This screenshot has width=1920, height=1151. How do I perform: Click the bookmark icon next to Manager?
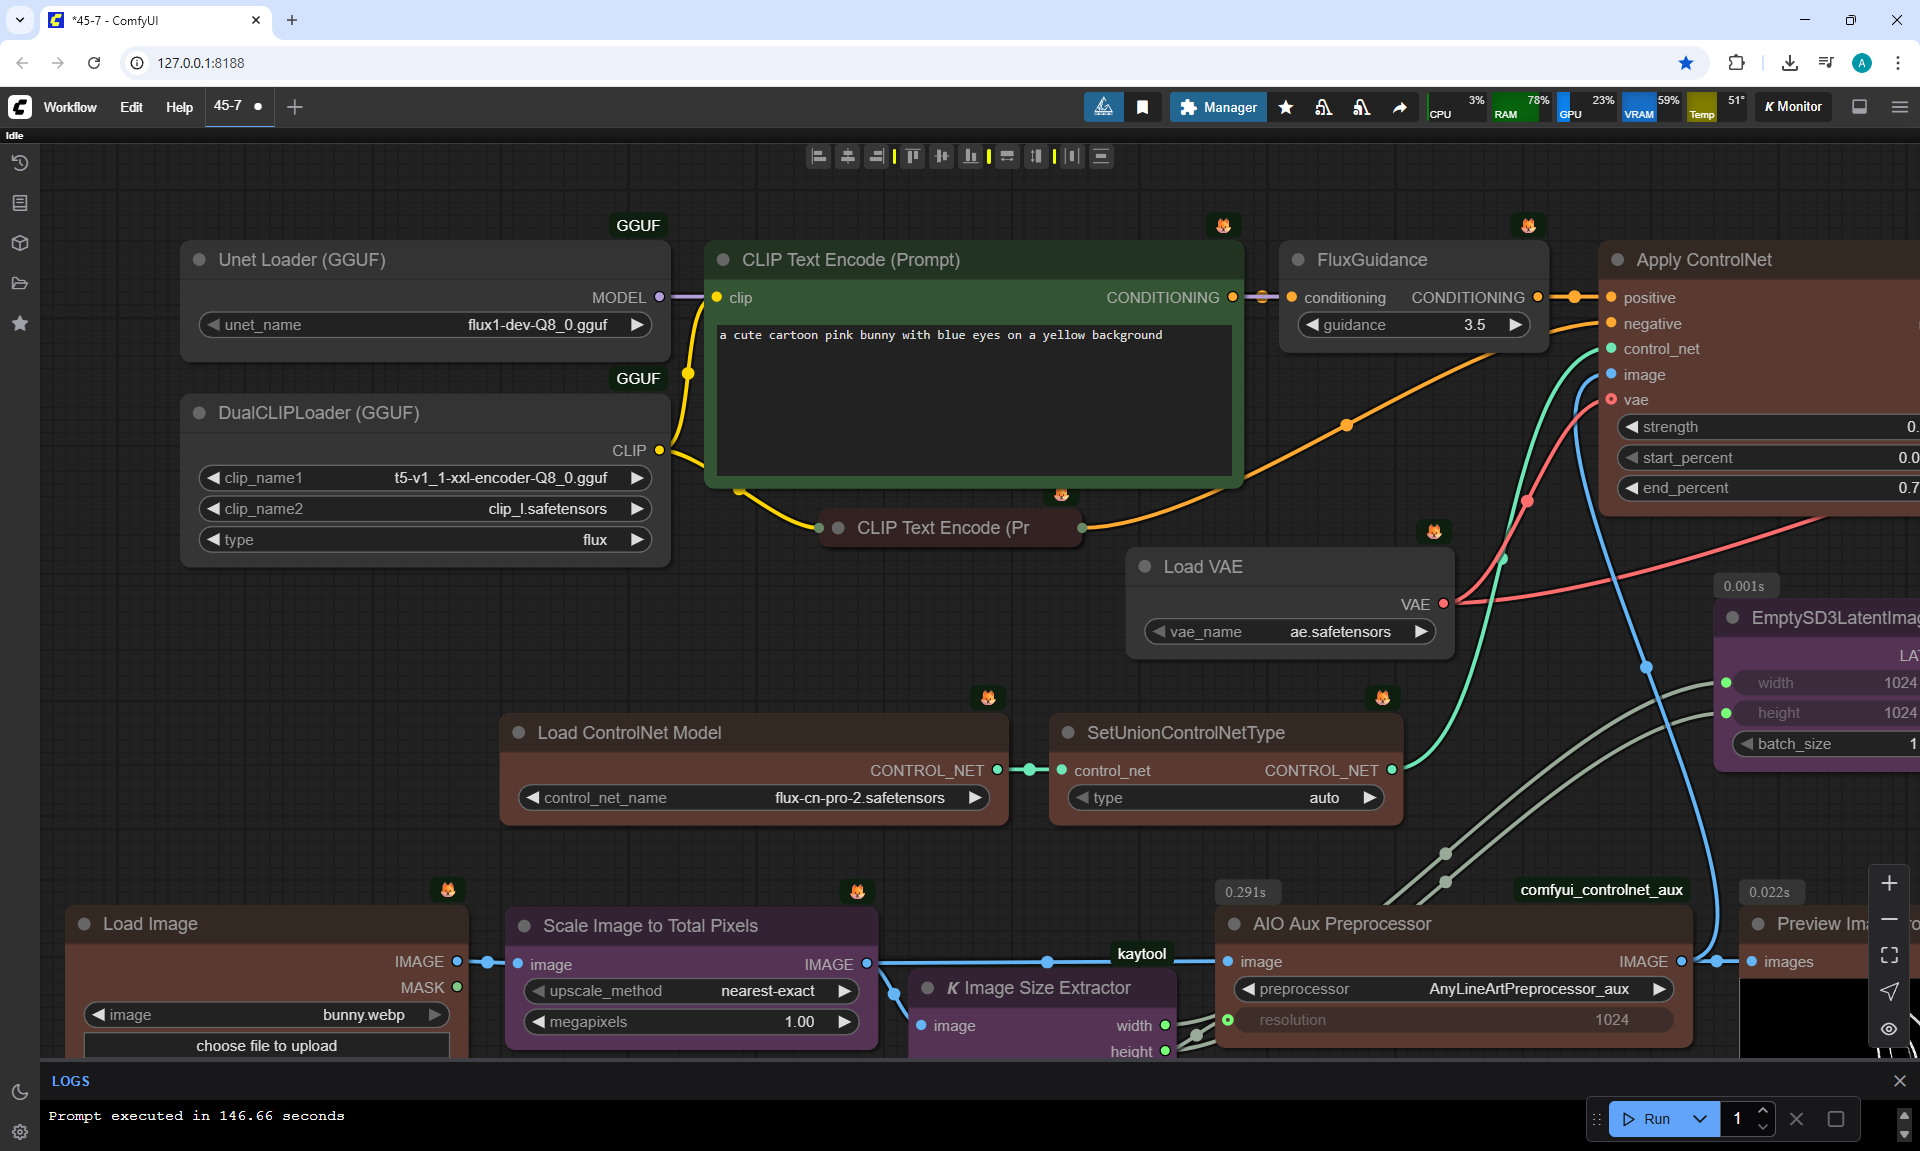[x=1142, y=107]
